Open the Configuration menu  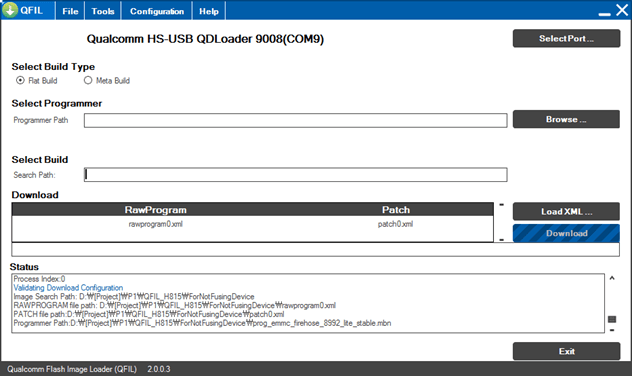tap(157, 11)
